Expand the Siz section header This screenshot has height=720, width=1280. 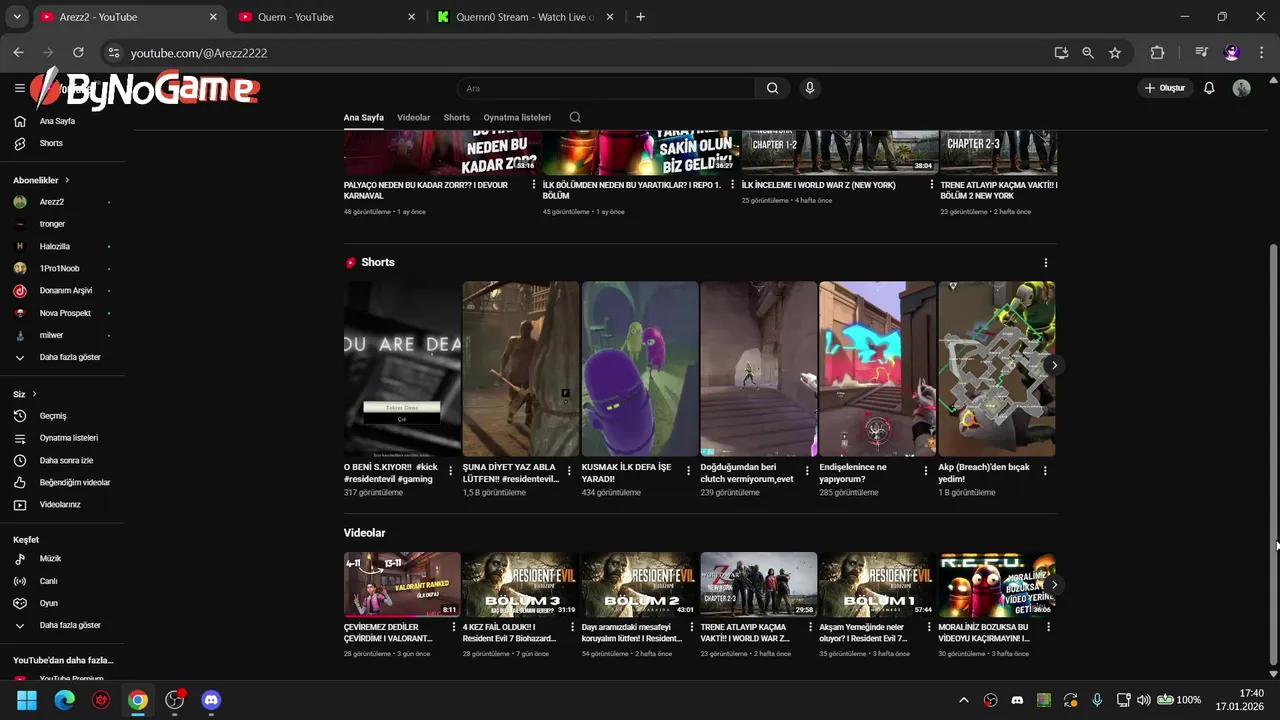tap(25, 394)
